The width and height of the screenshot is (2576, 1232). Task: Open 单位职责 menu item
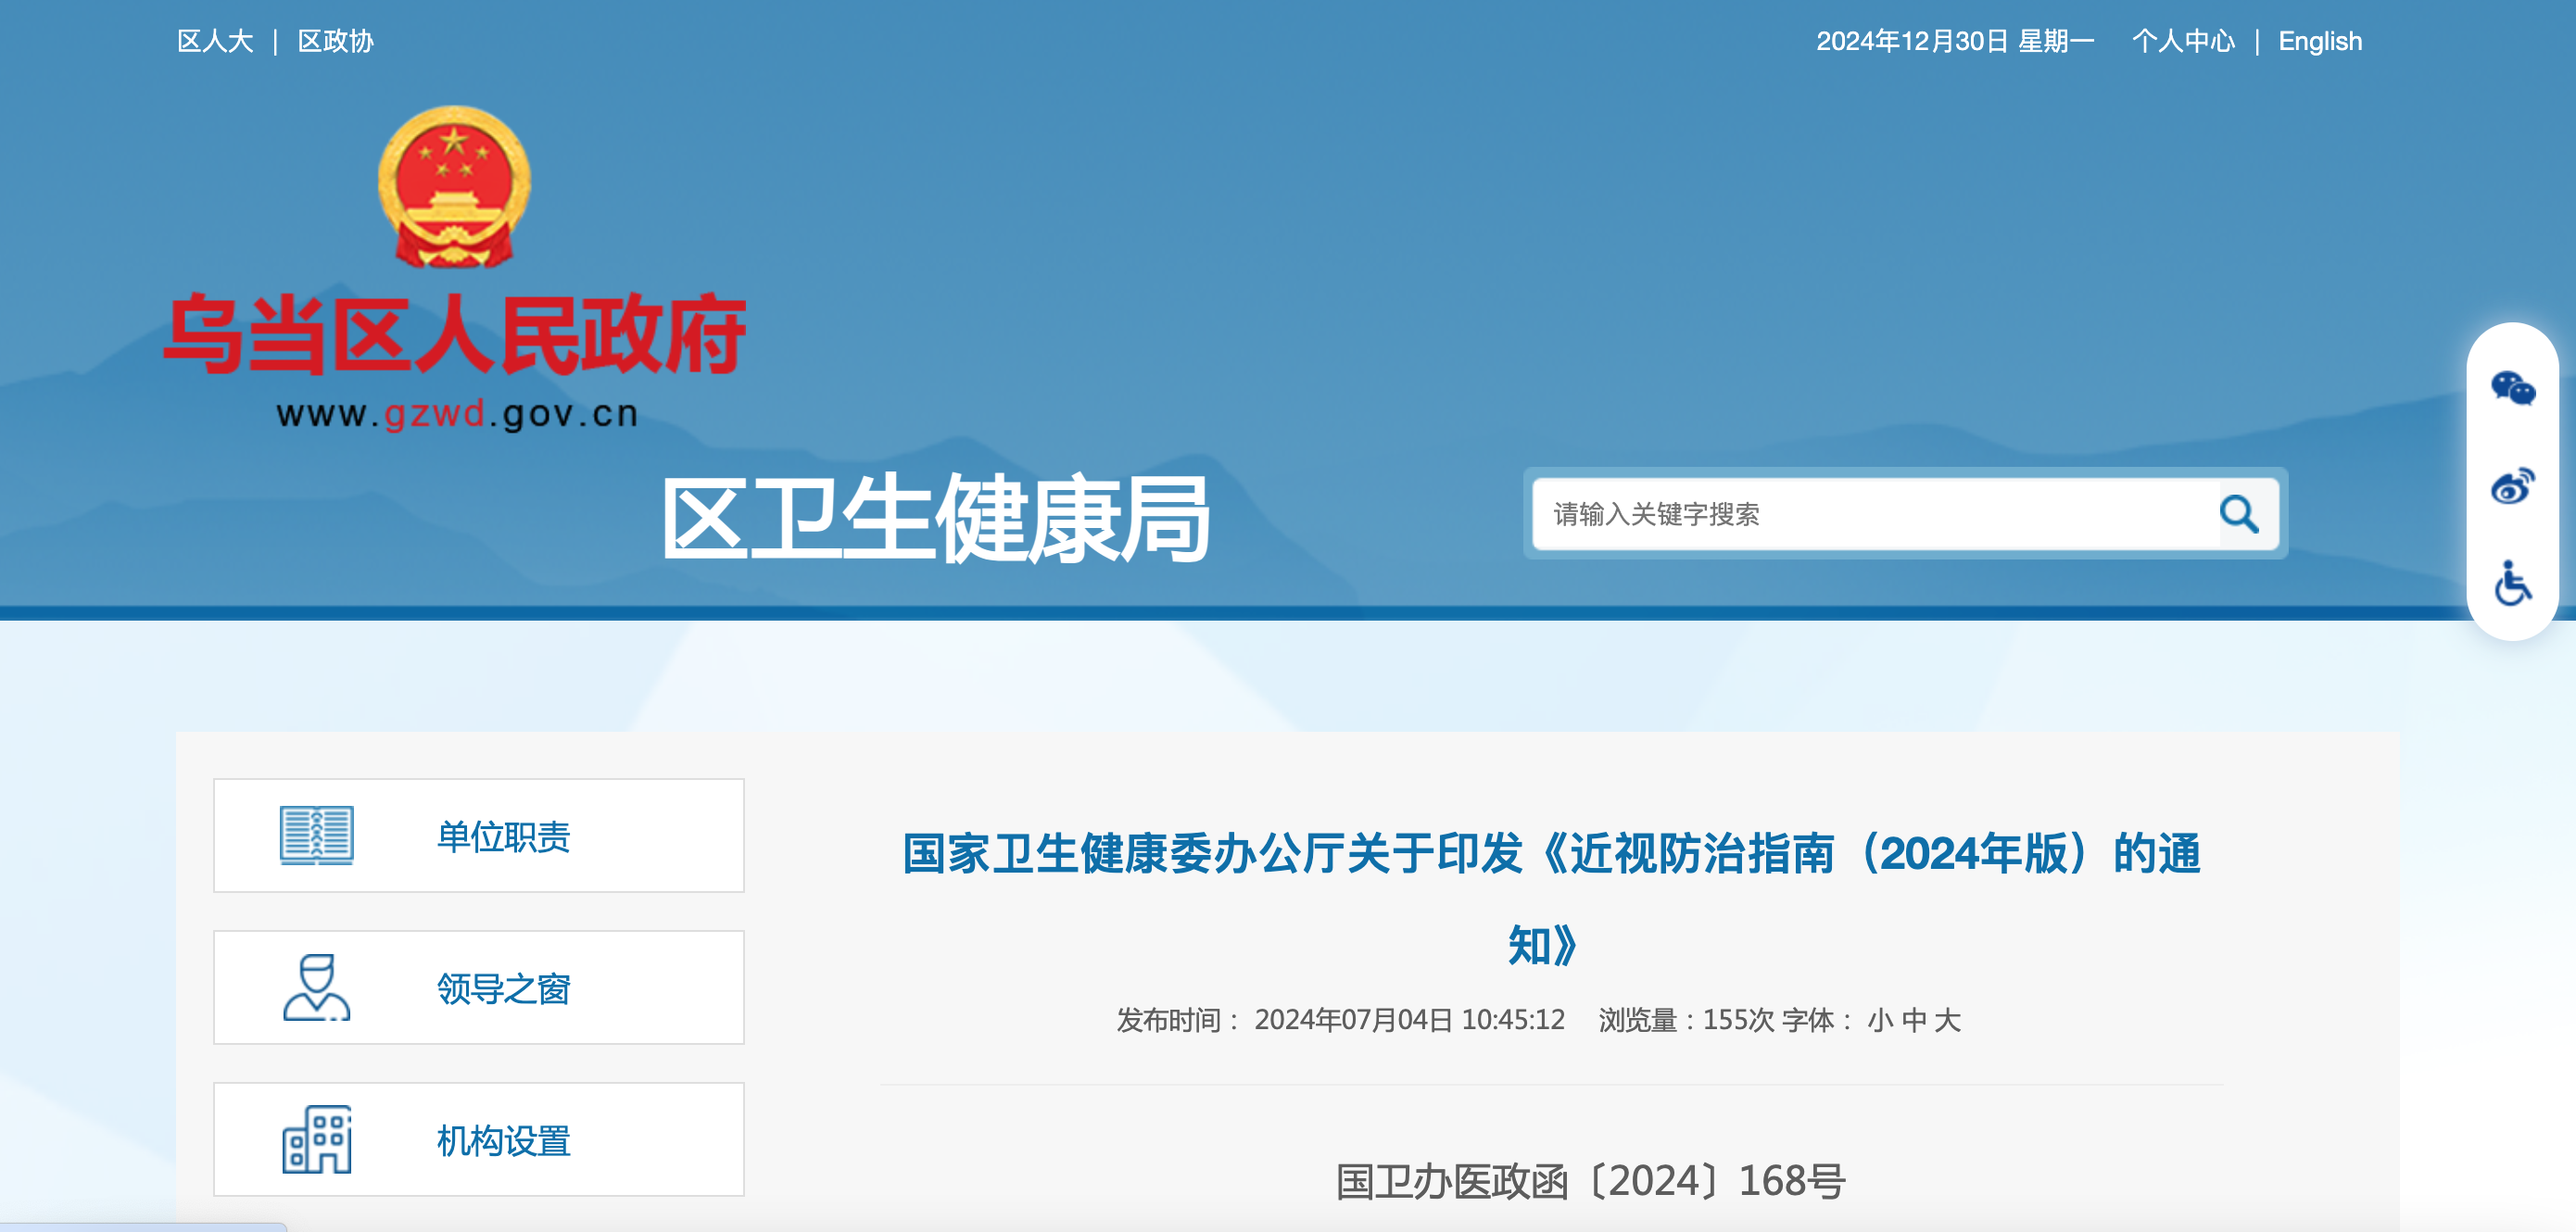coord(479,835)
